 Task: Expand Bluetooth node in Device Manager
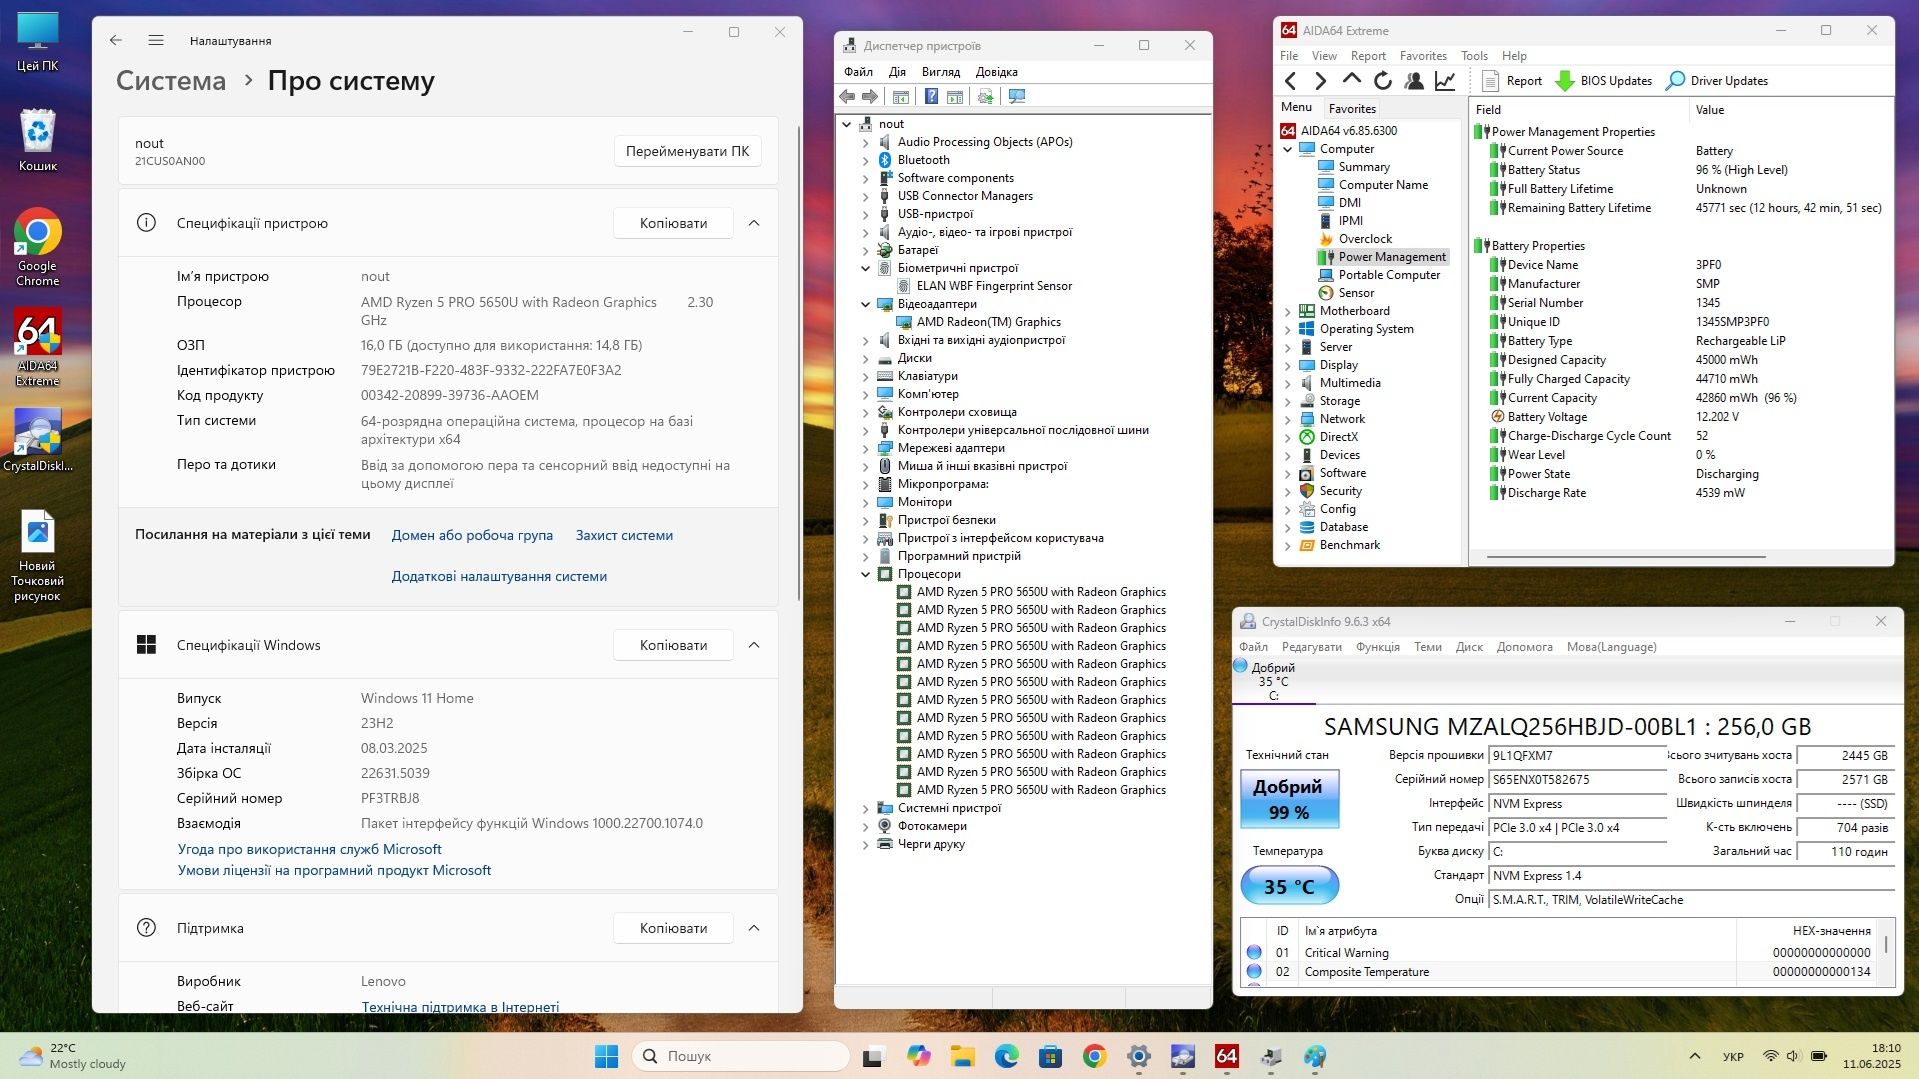(x=866, y=160)
